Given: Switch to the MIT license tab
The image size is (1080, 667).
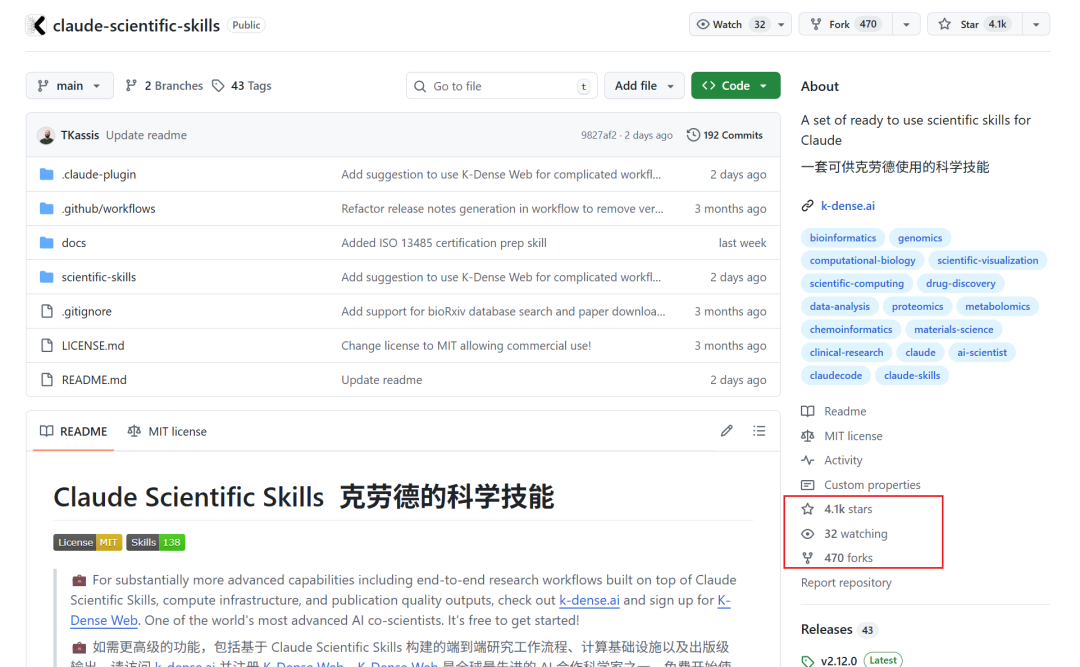Looking at the screenshot, I should coord(167,431).
